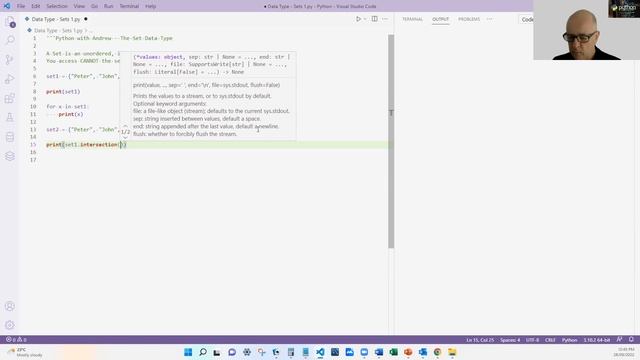Open the View menu
The image size is (640, 360).
pyautogui.click(x=79, y=6)
